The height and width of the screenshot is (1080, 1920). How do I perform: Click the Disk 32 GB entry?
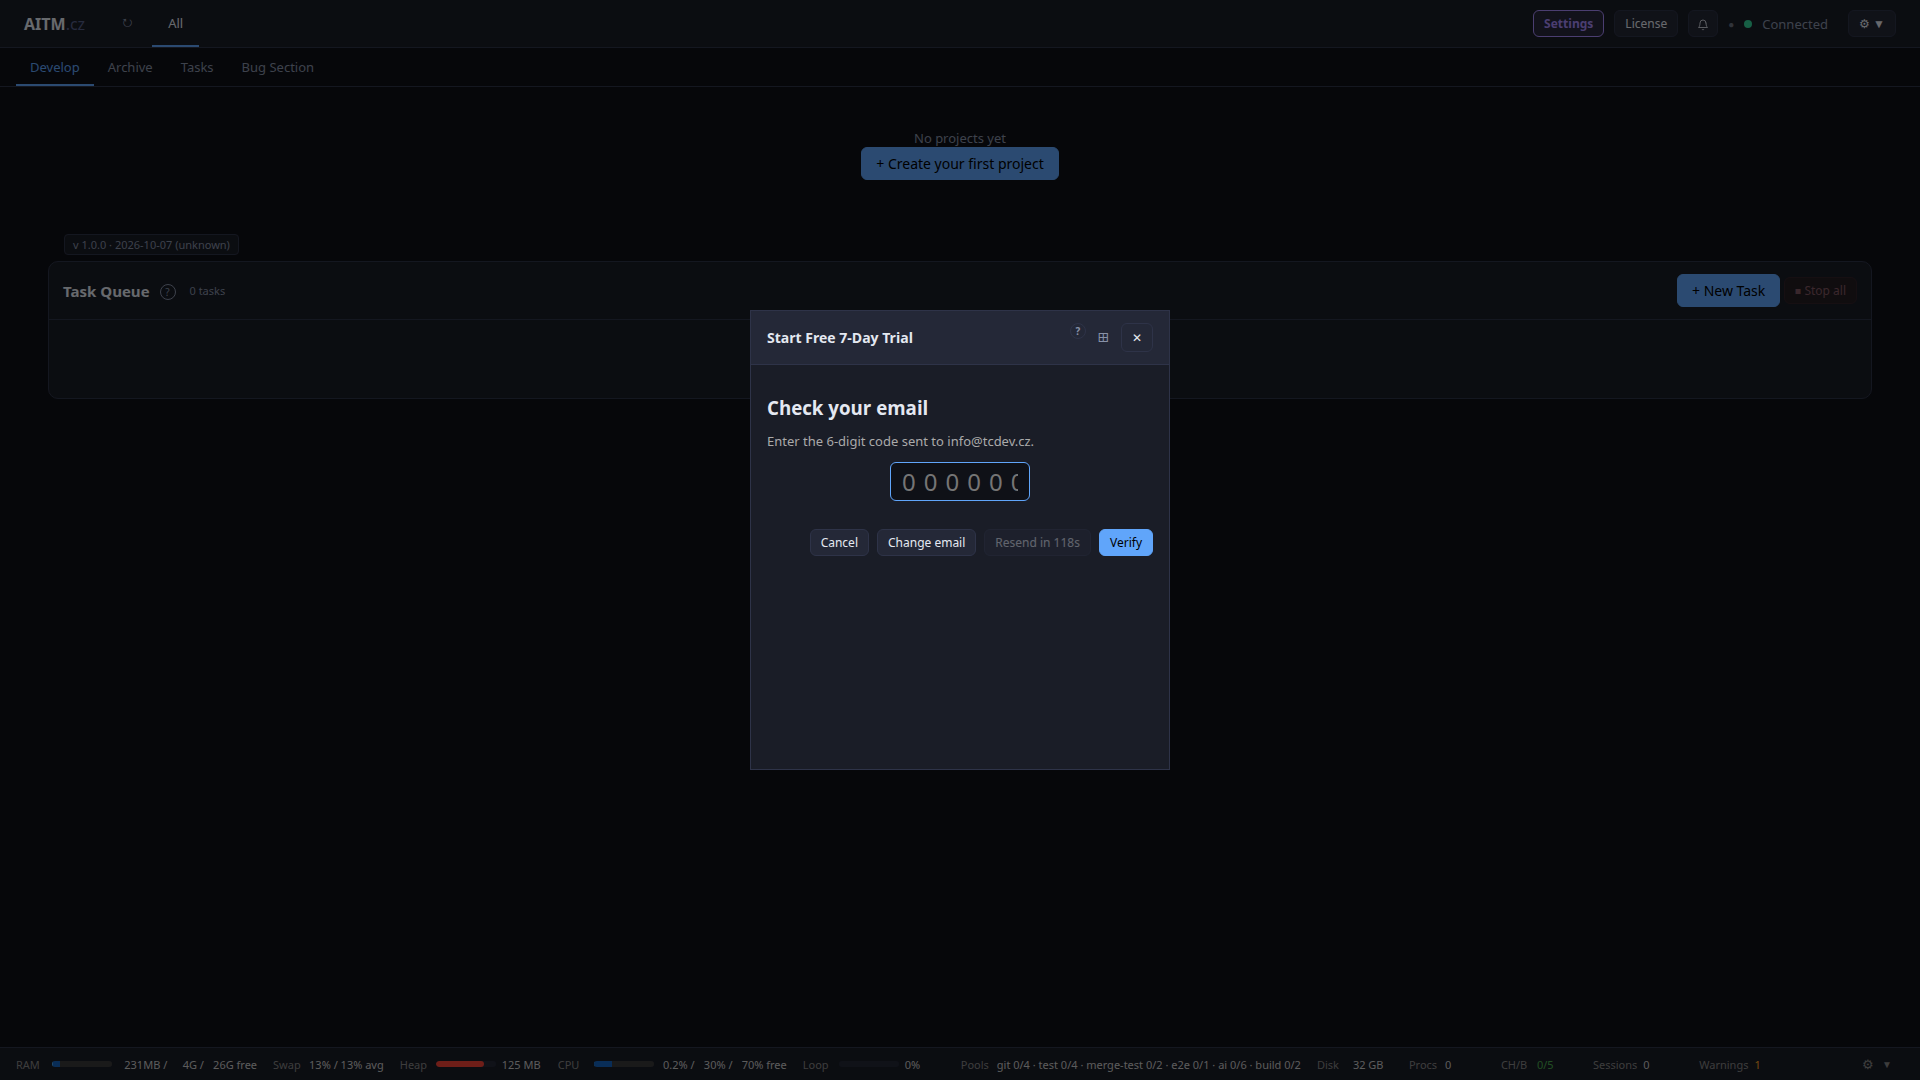tap(1350, 1065)
